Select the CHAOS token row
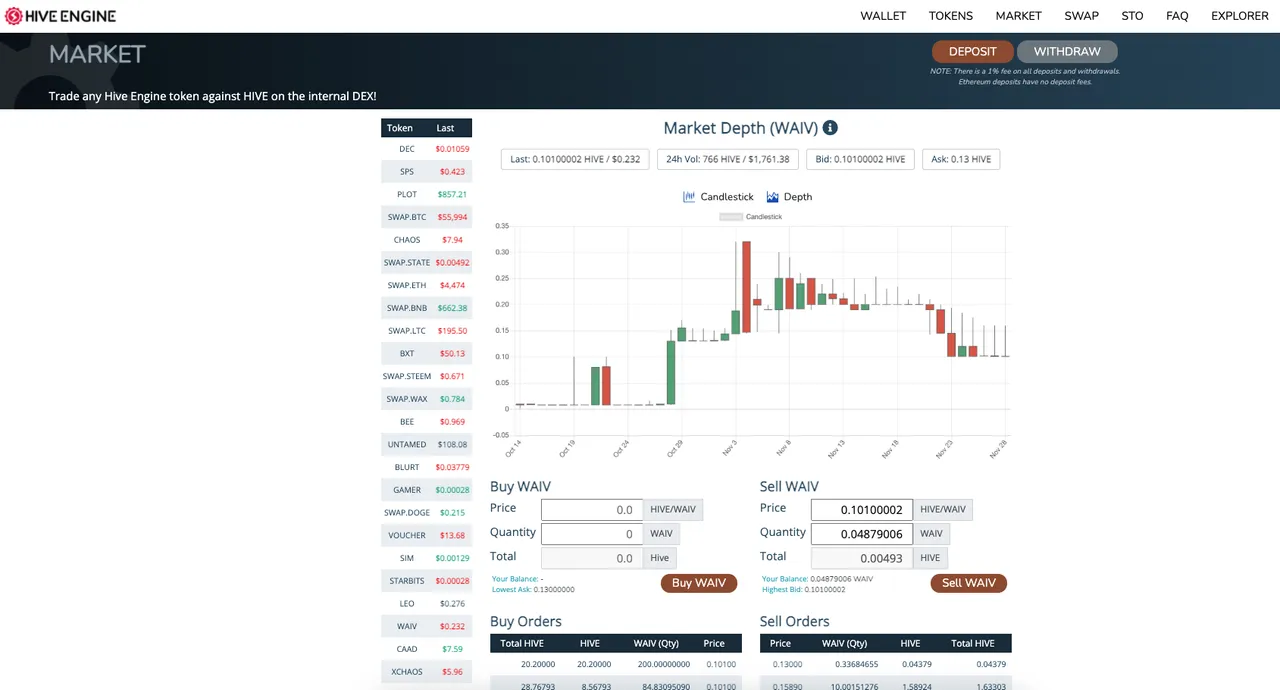The width and height of the screenshot is (1280, 690). click(x=426, y=240)
